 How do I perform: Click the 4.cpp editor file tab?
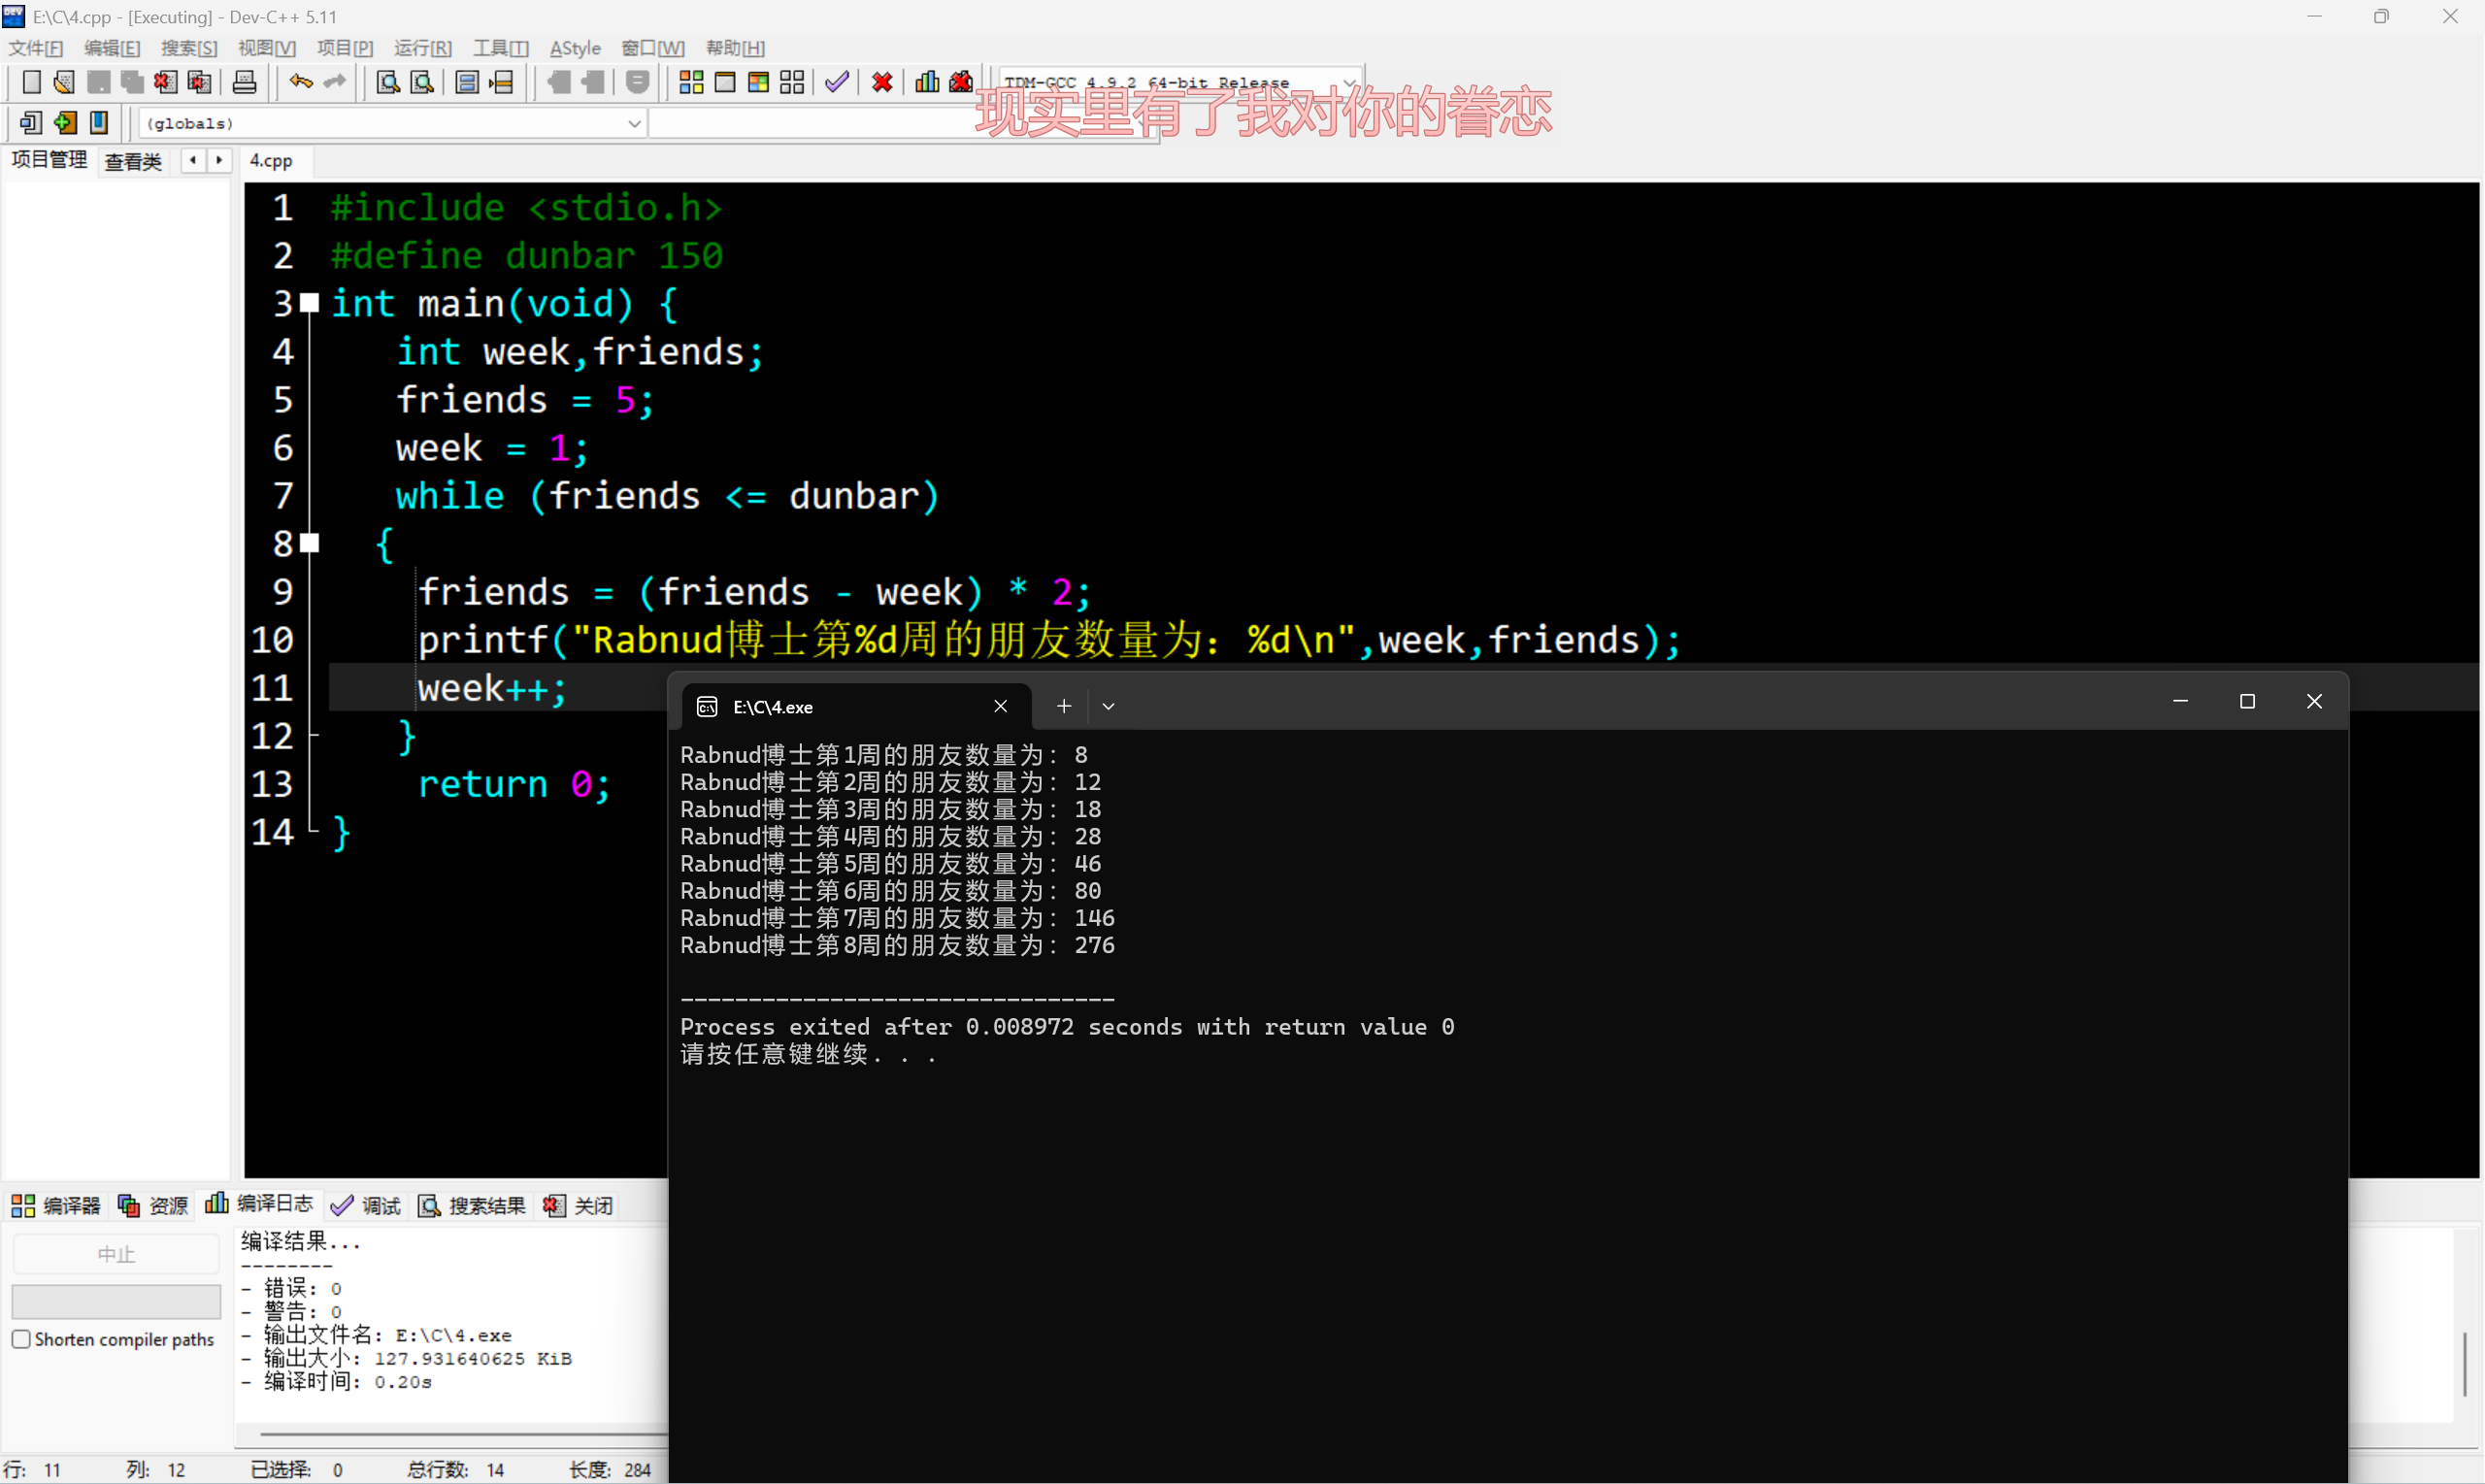coord(271,160)
